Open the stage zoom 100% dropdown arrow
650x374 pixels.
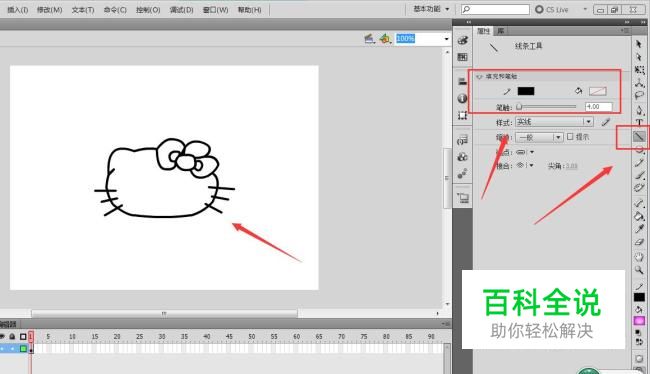[446, 39]
